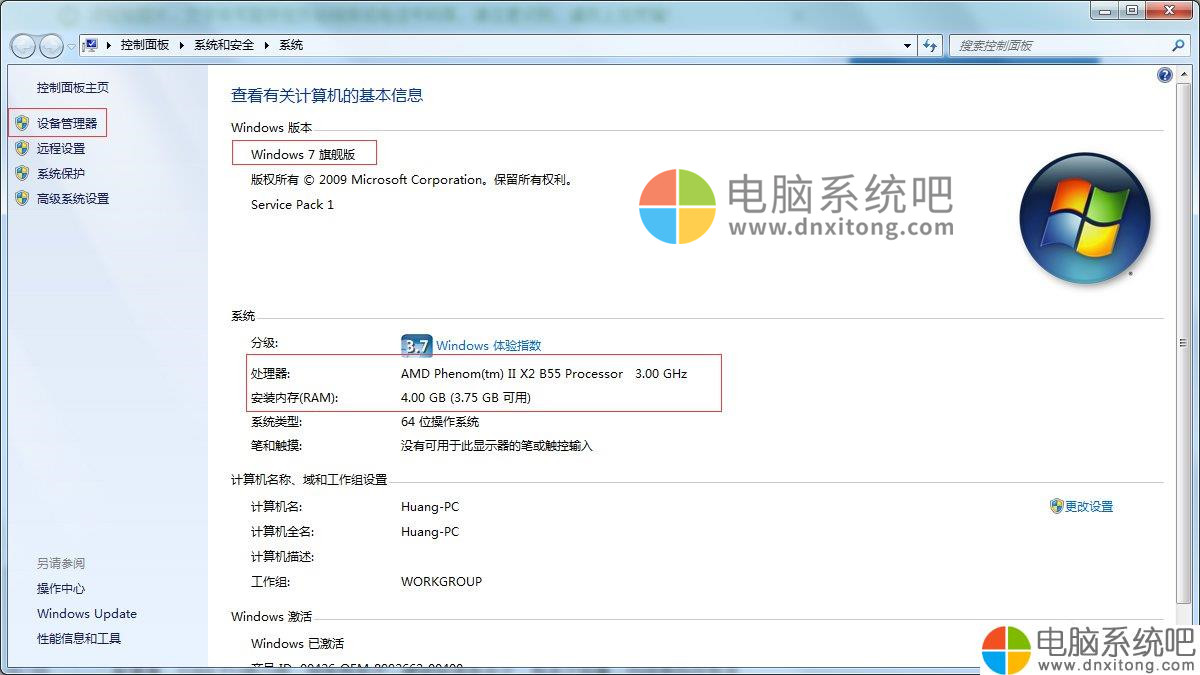The height and width of the screenshot is (675, 1200).
Task: Go back with the Back arrow button
Action: pyautogui.click(x=23, y=46)
